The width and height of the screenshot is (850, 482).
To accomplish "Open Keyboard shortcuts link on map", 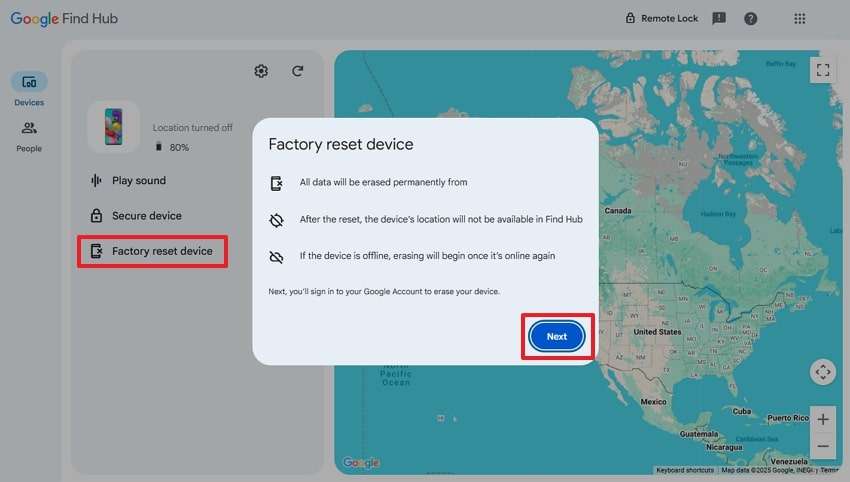I will point(685,470).
